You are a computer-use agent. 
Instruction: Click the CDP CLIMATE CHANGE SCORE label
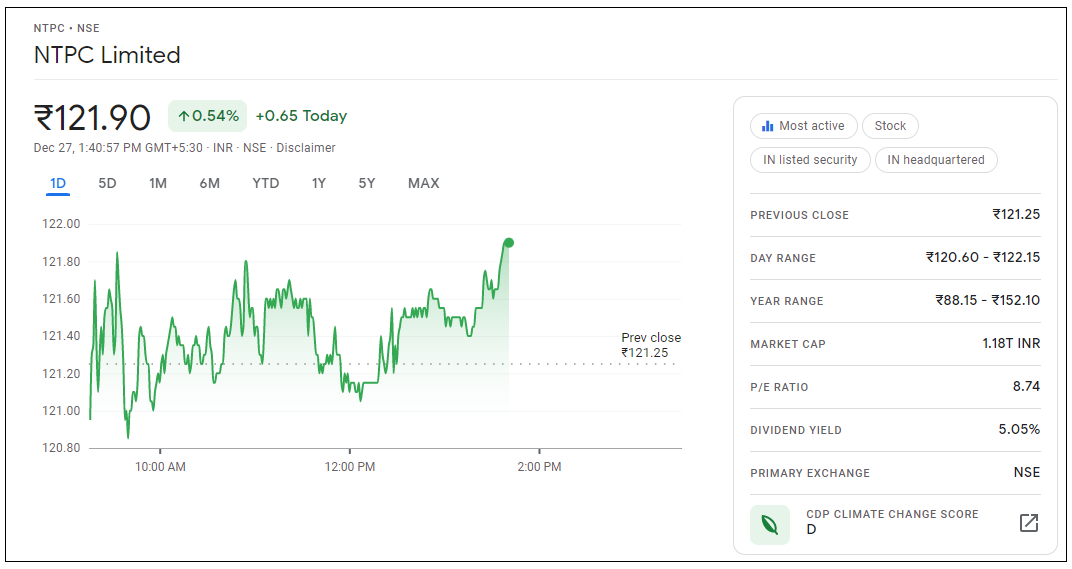pyautogui.click(x=892, y=514)
